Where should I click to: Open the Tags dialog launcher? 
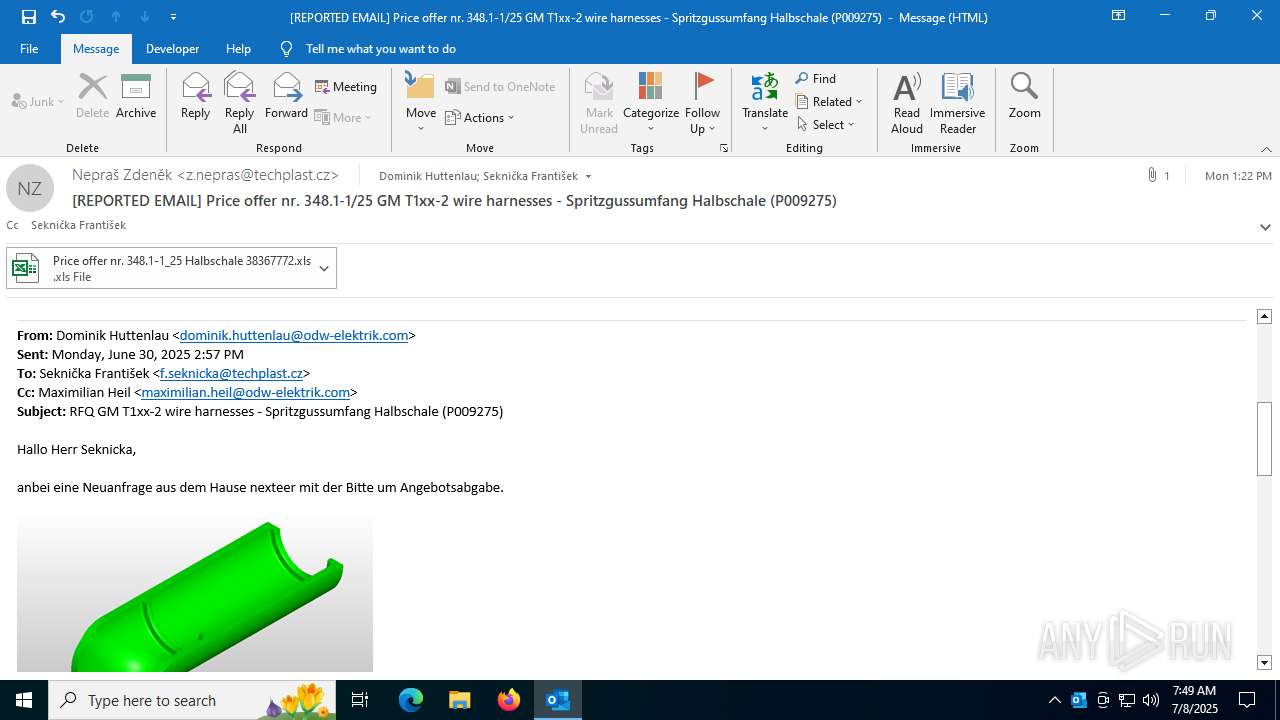point(723,148)
